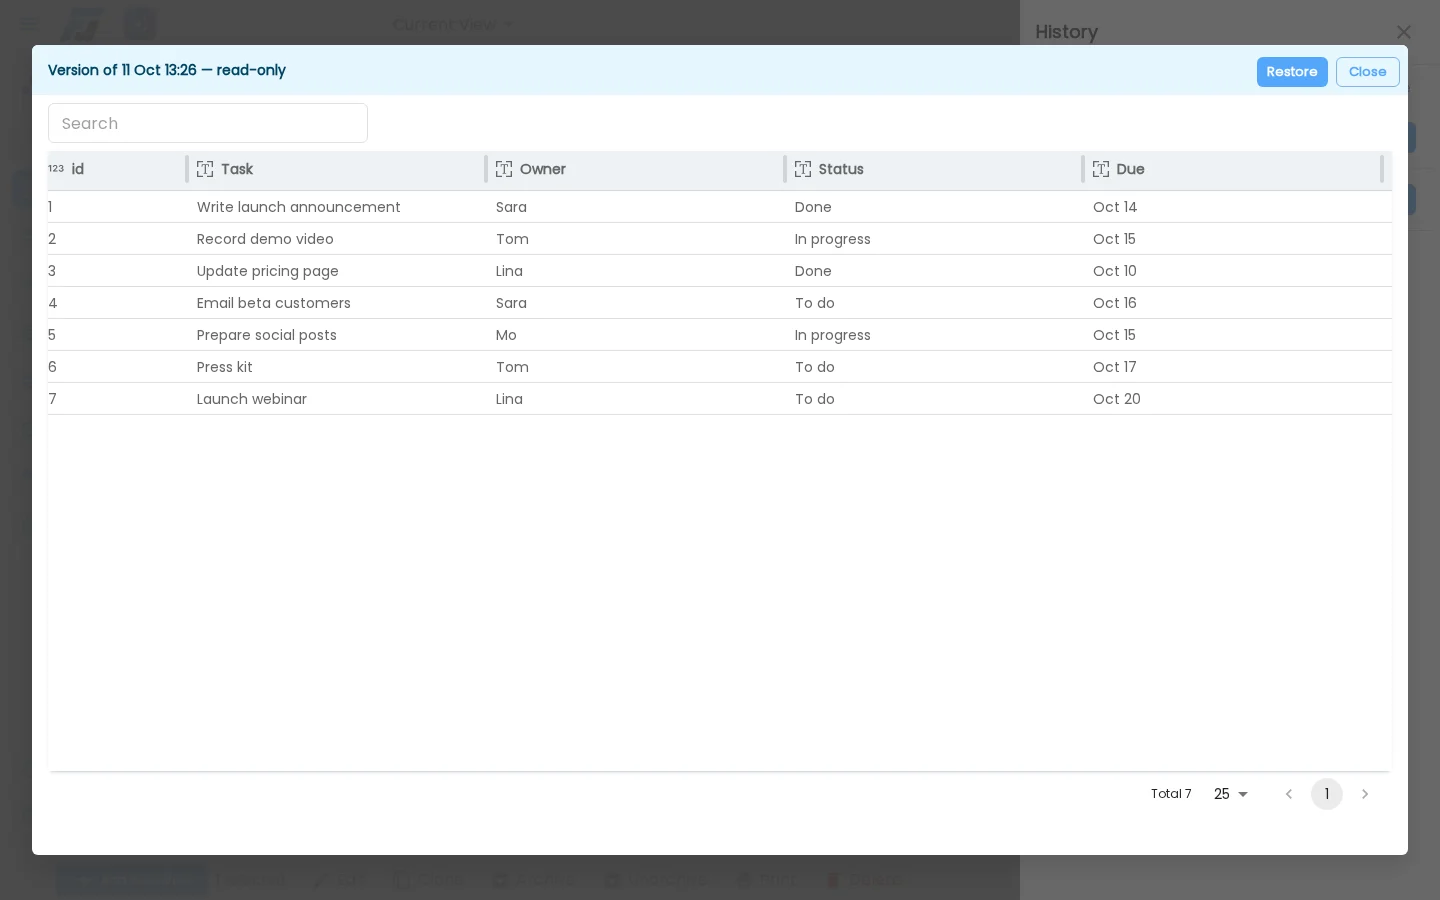The height and width of the screenshot is (900, 1440).
Task: Go to the previous page arrow
Action: [x=1289, y=794]
